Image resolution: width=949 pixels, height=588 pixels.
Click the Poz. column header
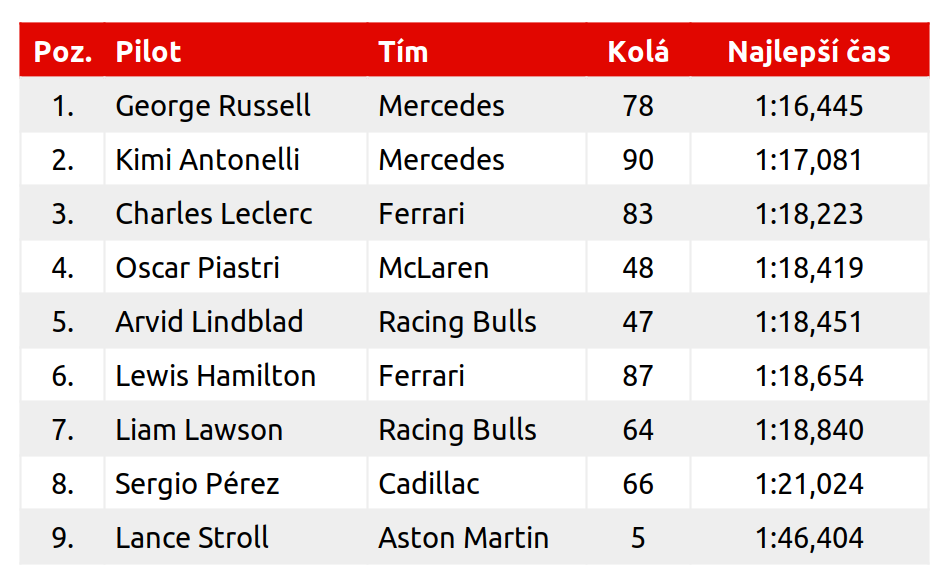63,52
